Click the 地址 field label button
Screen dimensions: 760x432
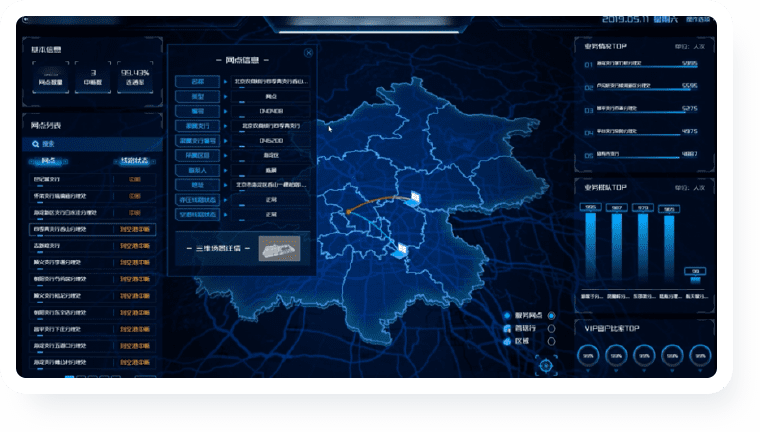point(197,185)
